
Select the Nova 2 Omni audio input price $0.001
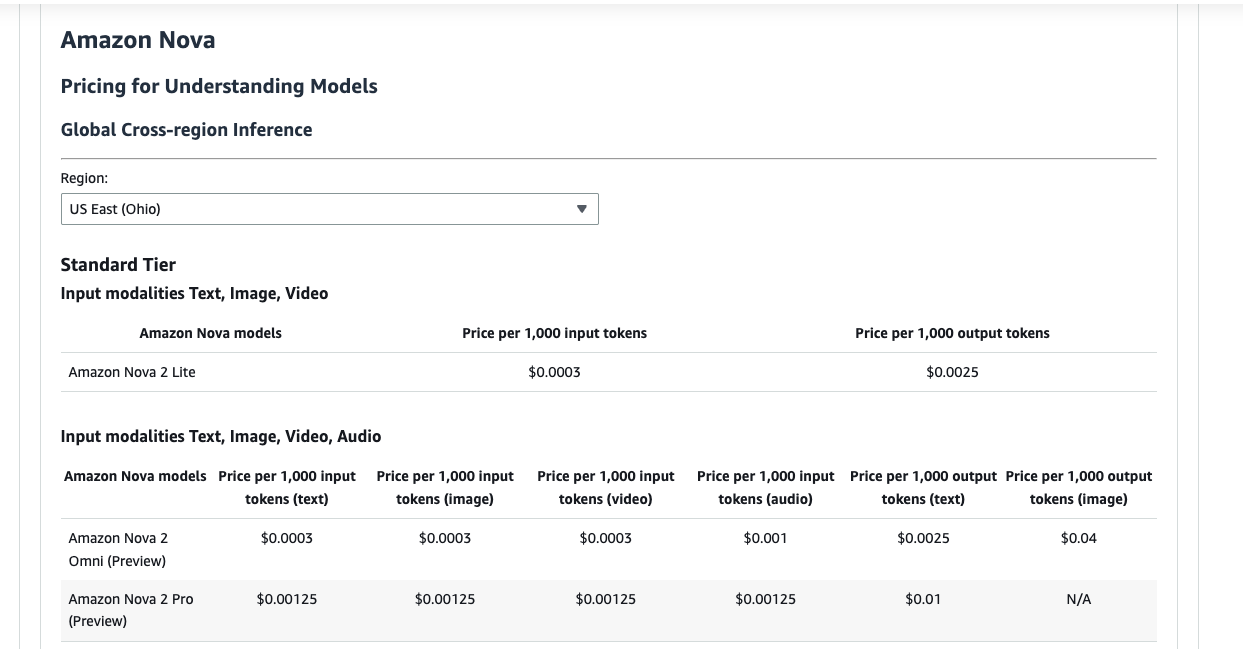click(x=765, y=538)
